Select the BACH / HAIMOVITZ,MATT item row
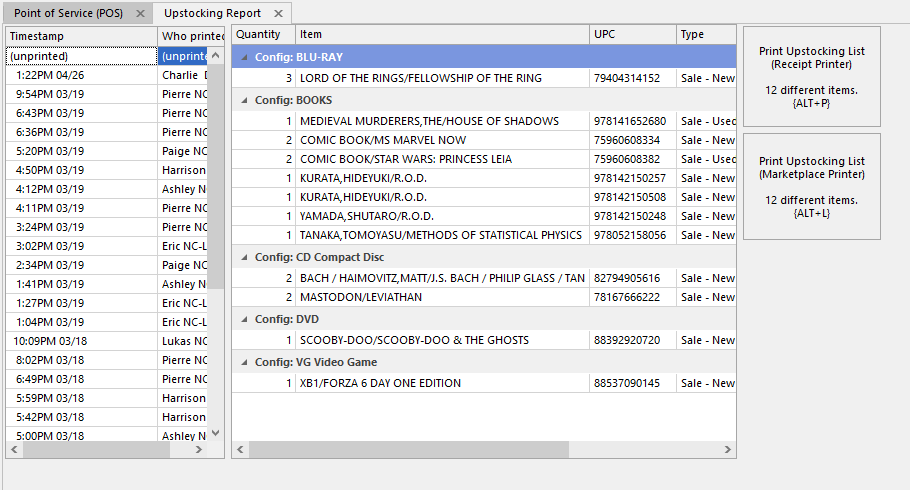Viewport: 910px width, 490px height. pyautogui.click(x=484, y=278)
